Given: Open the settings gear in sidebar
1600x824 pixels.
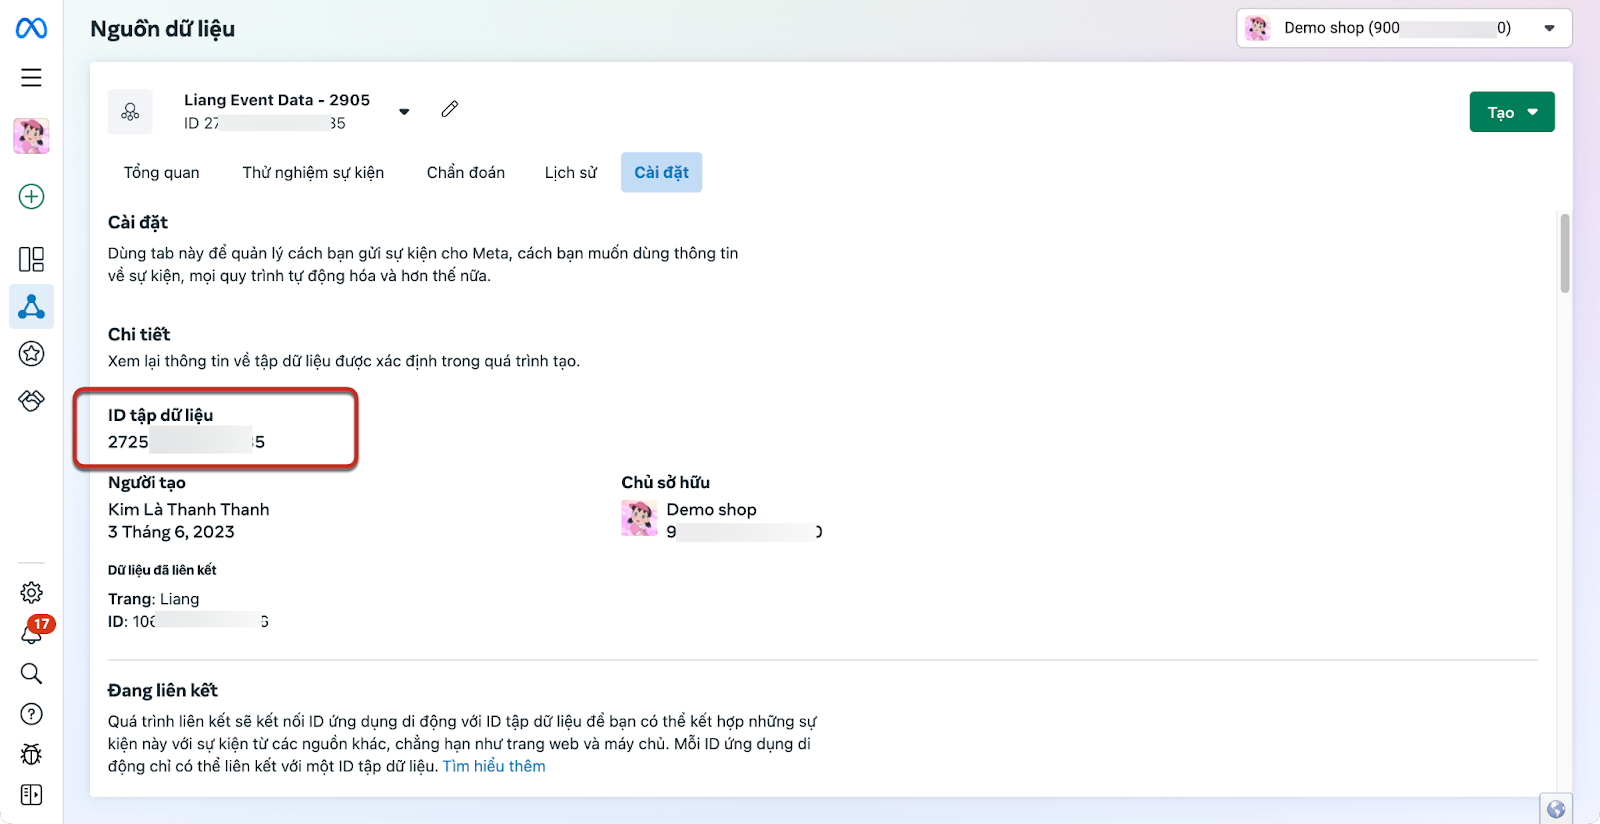Looking at the screenshot, I should tap(31, 593).
